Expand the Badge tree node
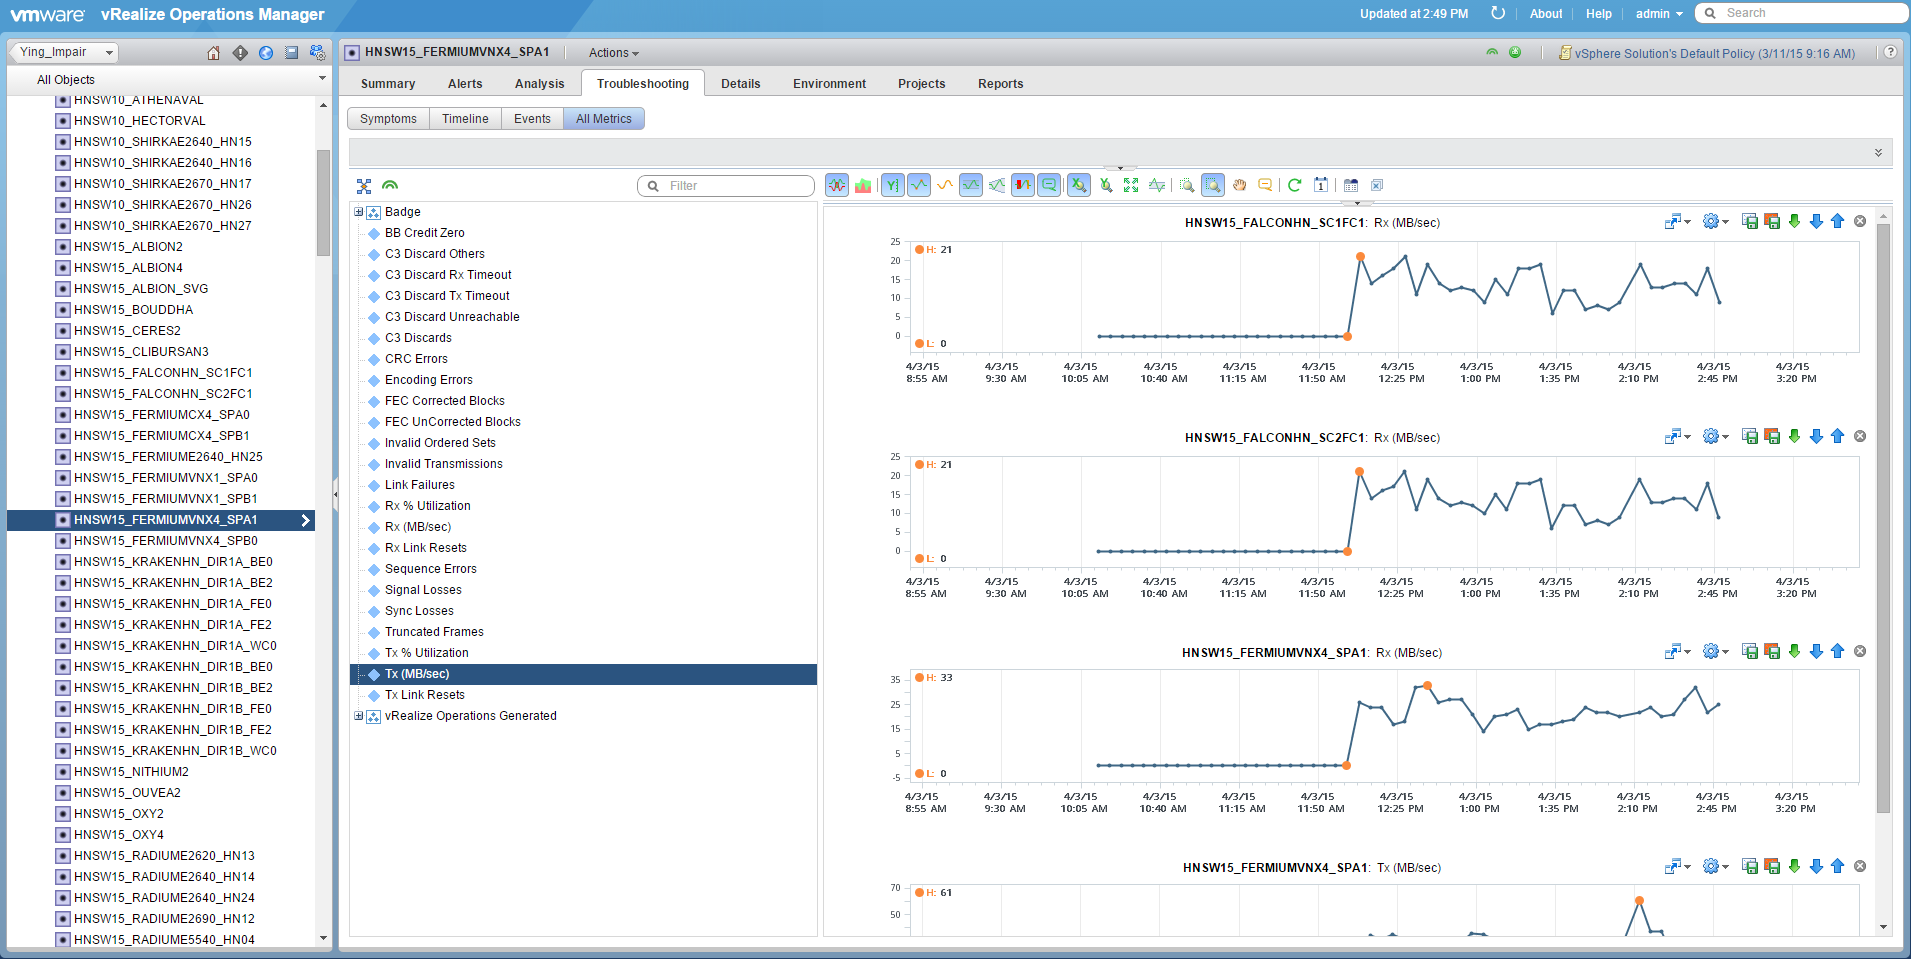This screenshot has width=1911, height=959. (359, 212)
